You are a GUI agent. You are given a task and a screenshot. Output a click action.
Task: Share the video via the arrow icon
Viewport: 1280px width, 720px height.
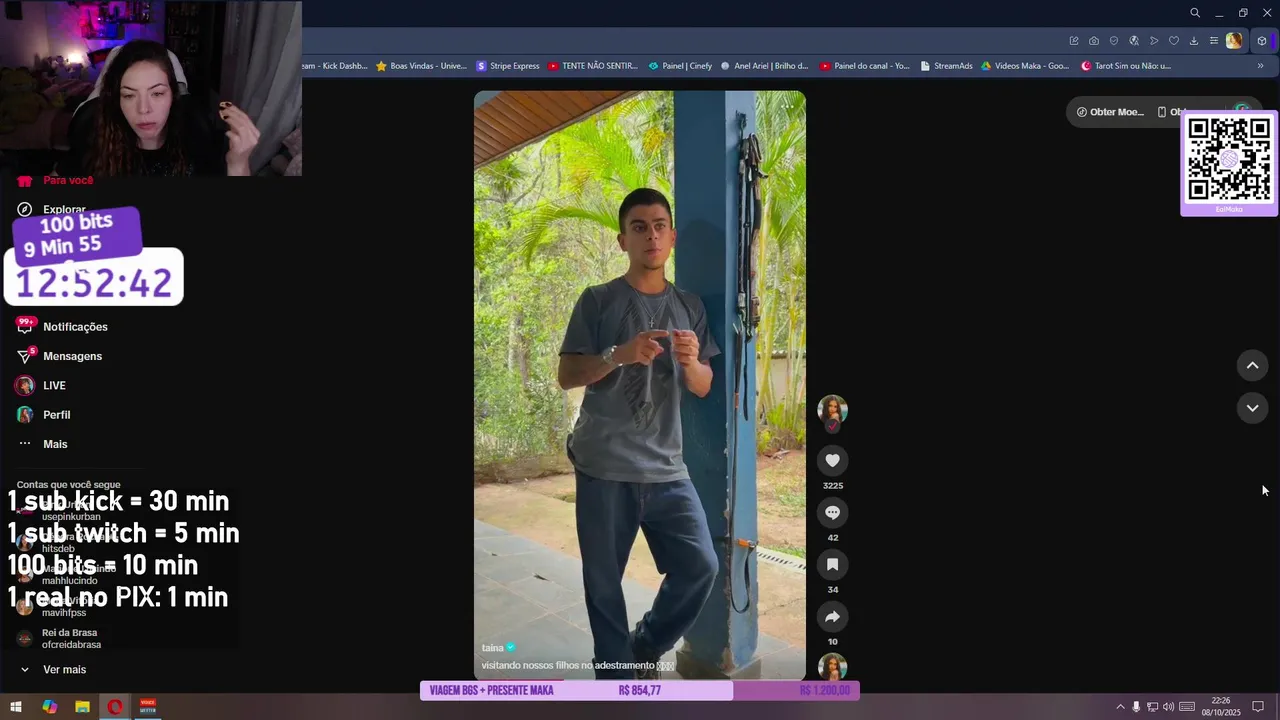(x=832, y=616)
